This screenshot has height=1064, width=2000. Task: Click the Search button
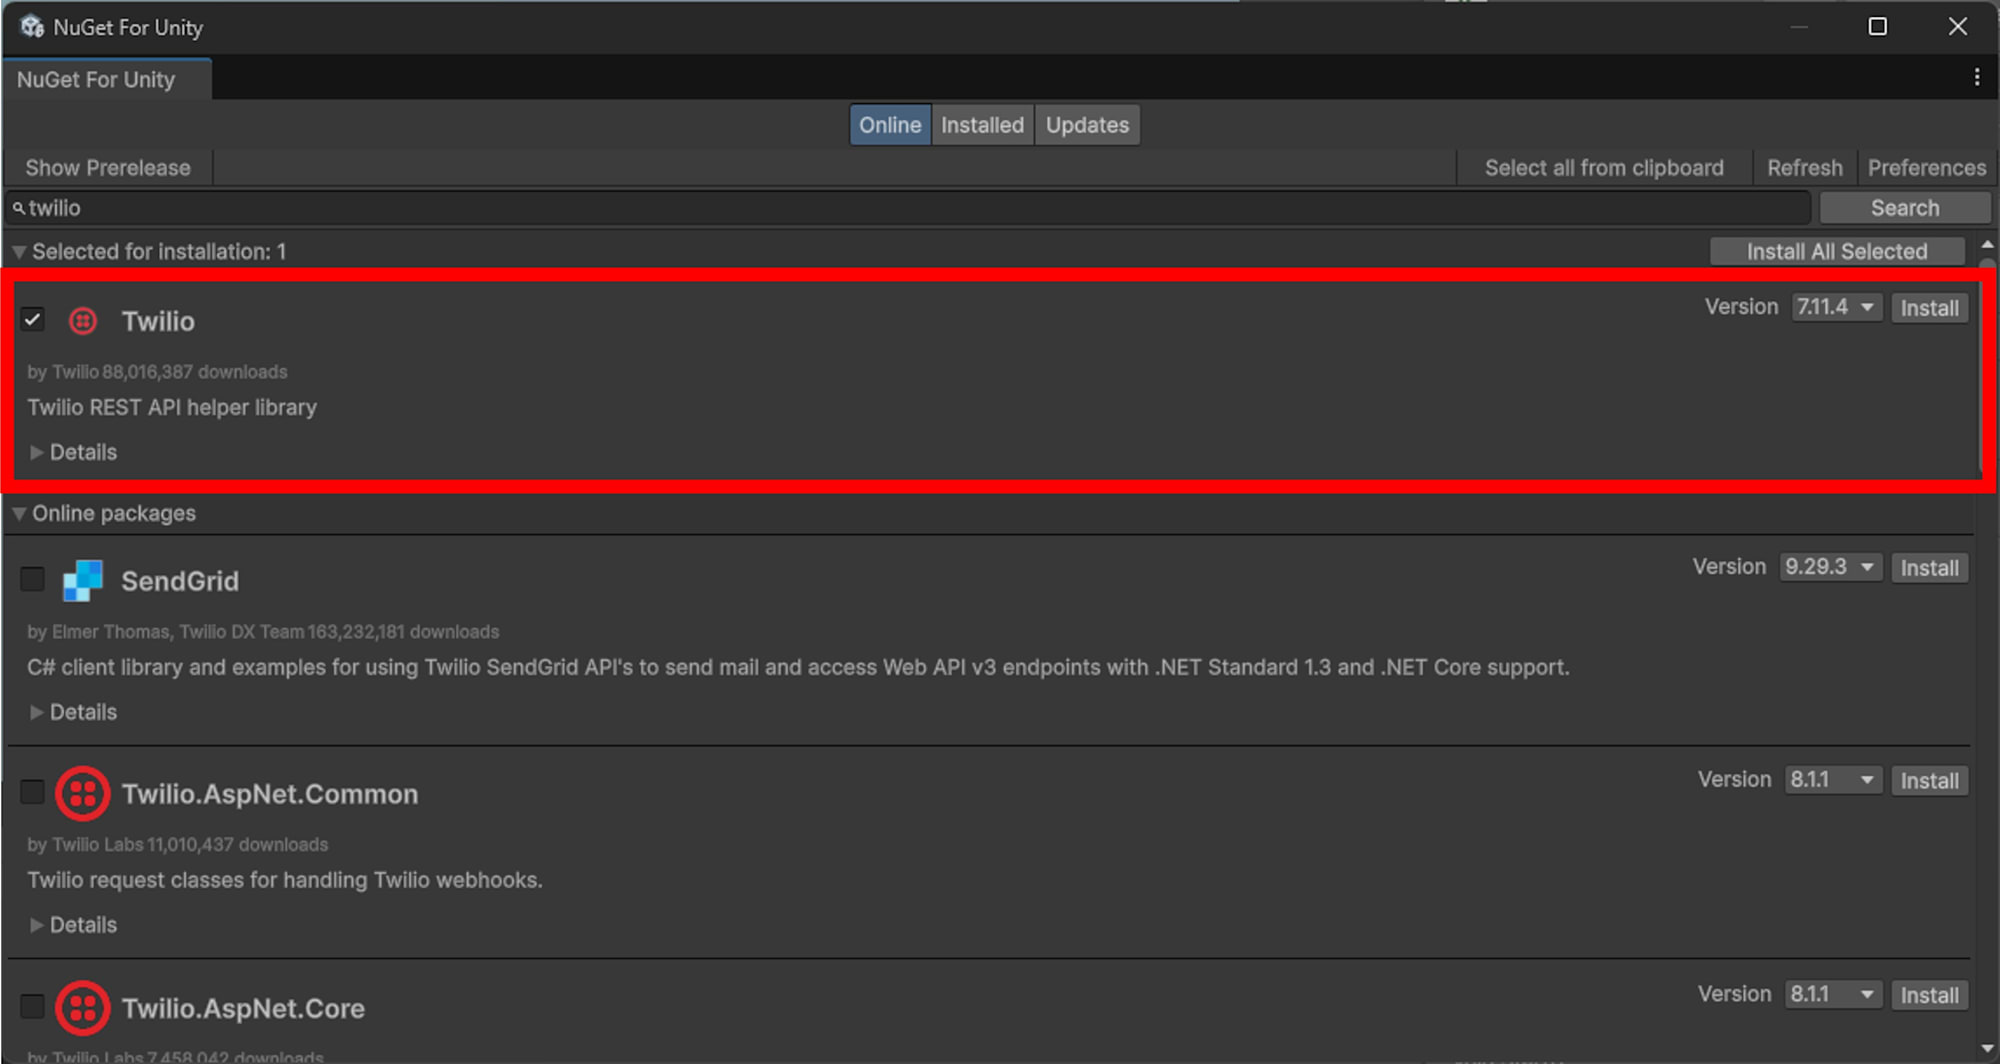click(1905, 208)
